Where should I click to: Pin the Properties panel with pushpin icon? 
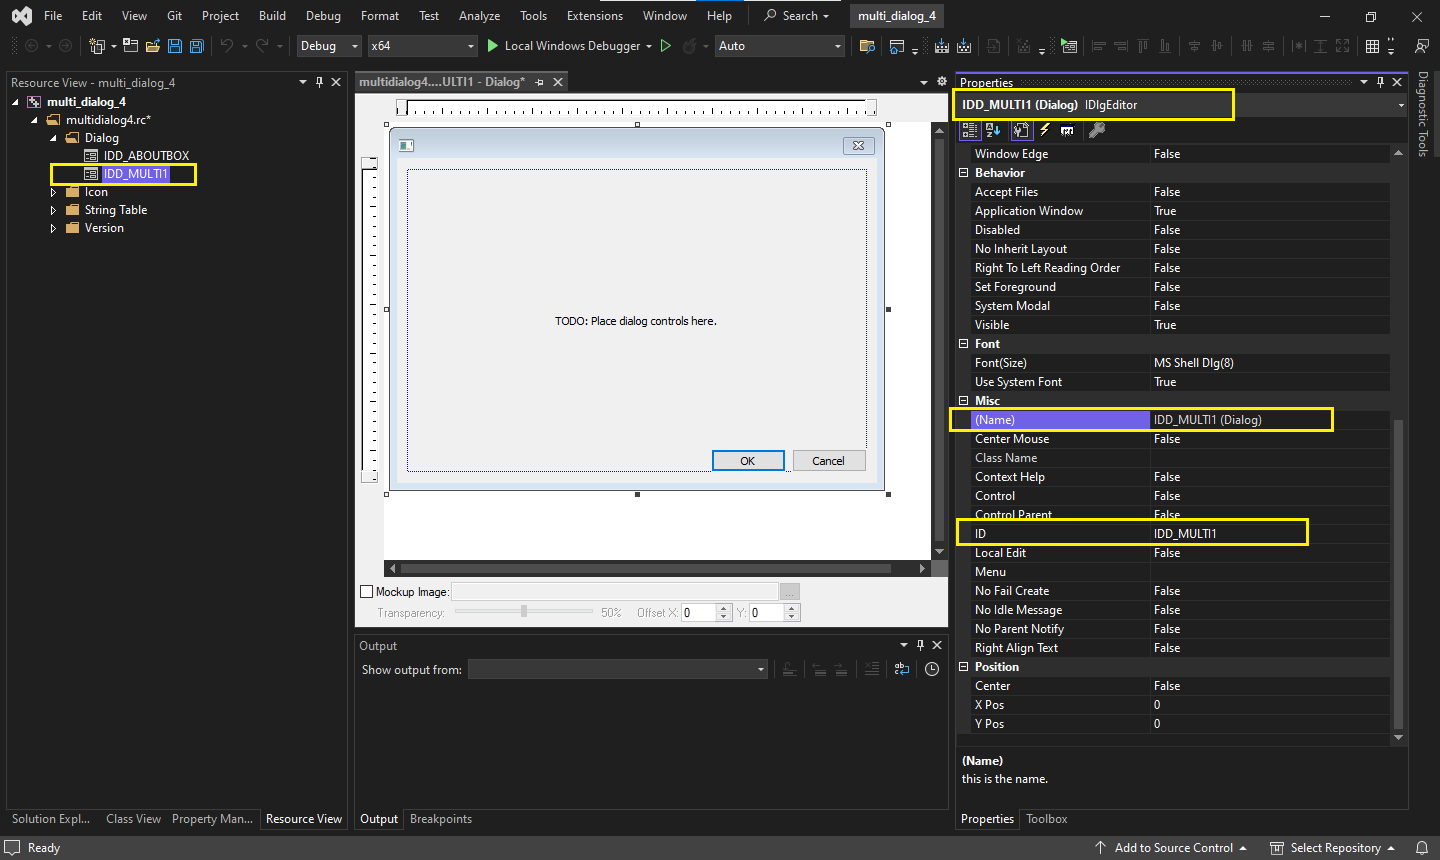click(x=1380, y=83)
